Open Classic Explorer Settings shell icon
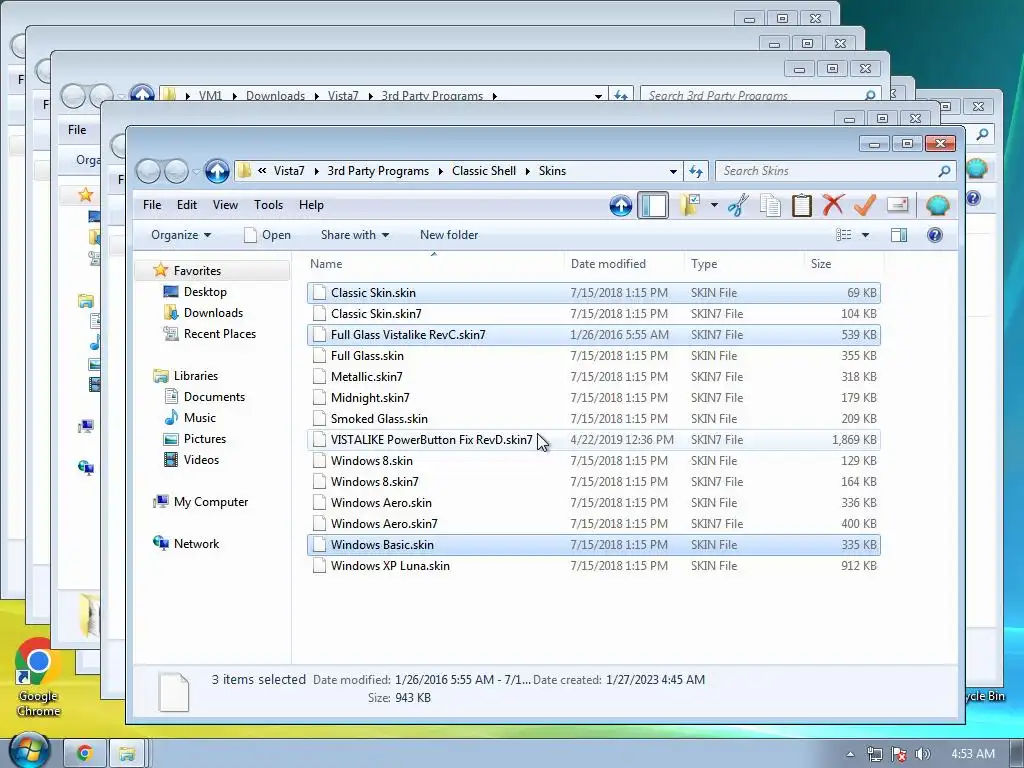The image size is (1024, 768). (x=938, y=206)
